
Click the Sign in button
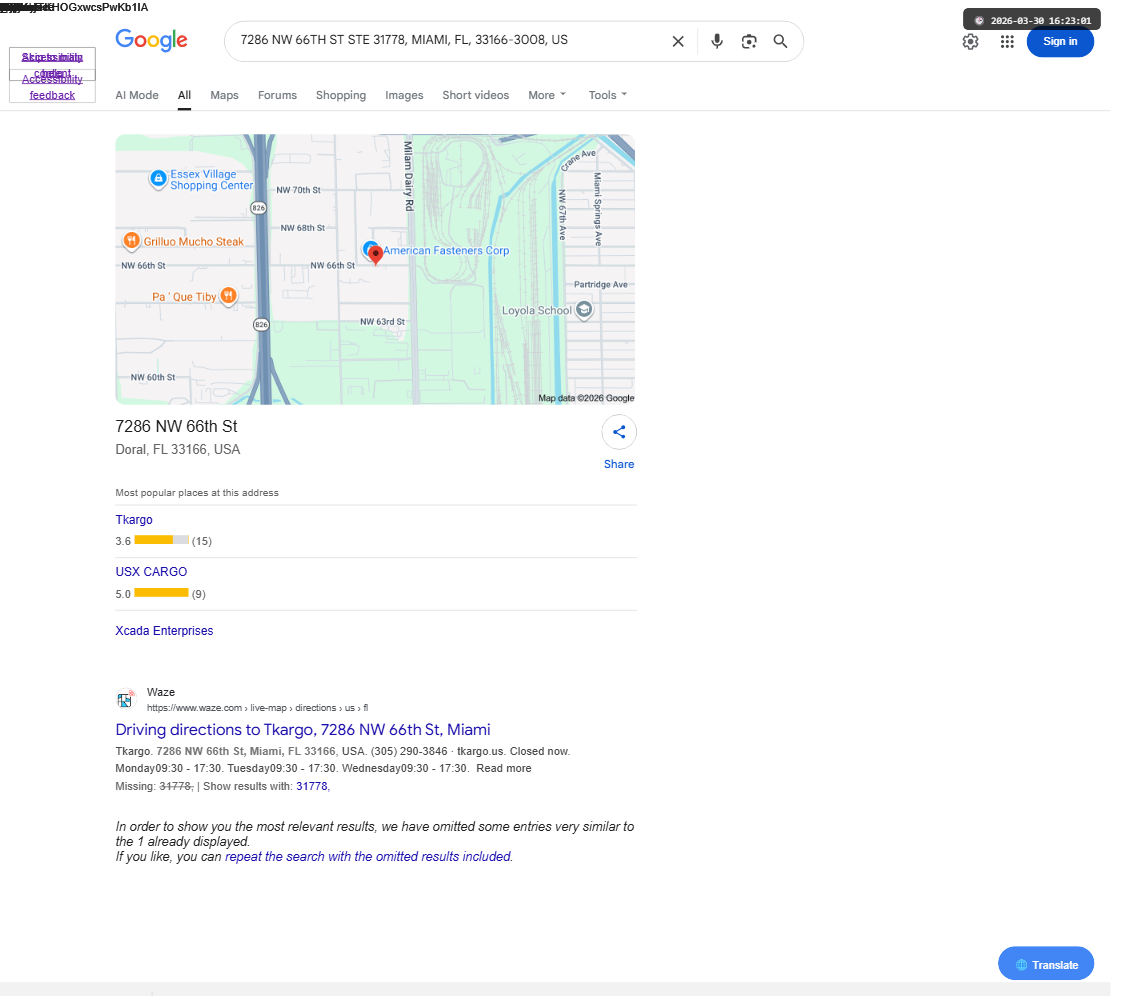(1059, 42)
